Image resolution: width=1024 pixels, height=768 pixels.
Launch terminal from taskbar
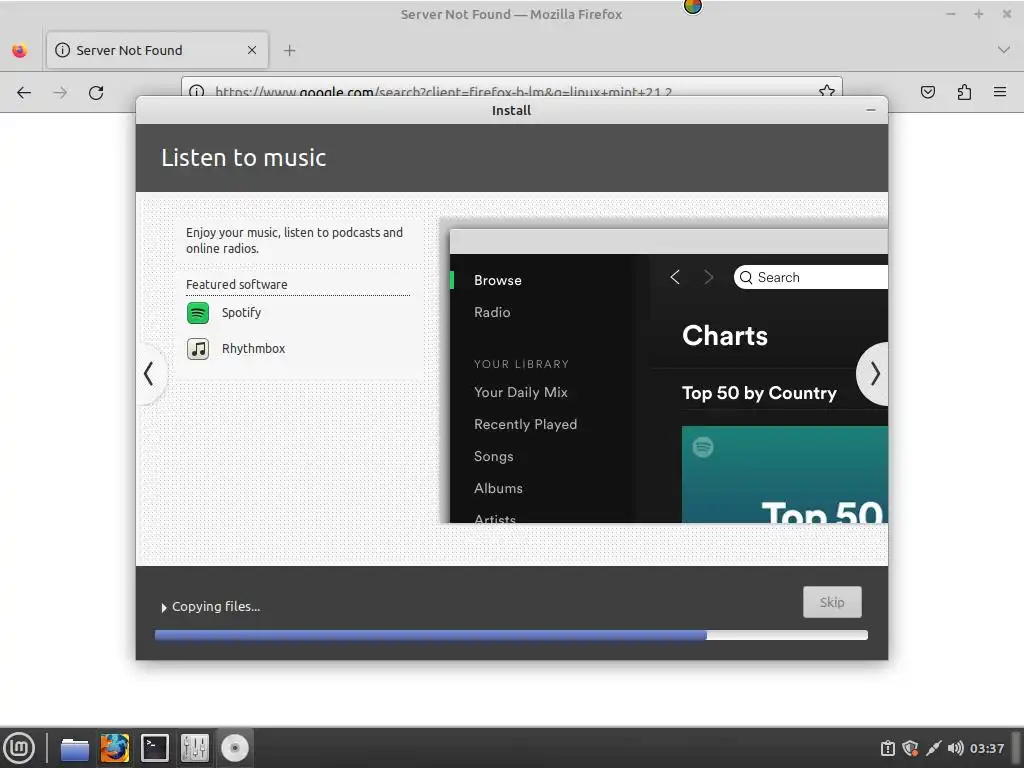coord(155,748)
